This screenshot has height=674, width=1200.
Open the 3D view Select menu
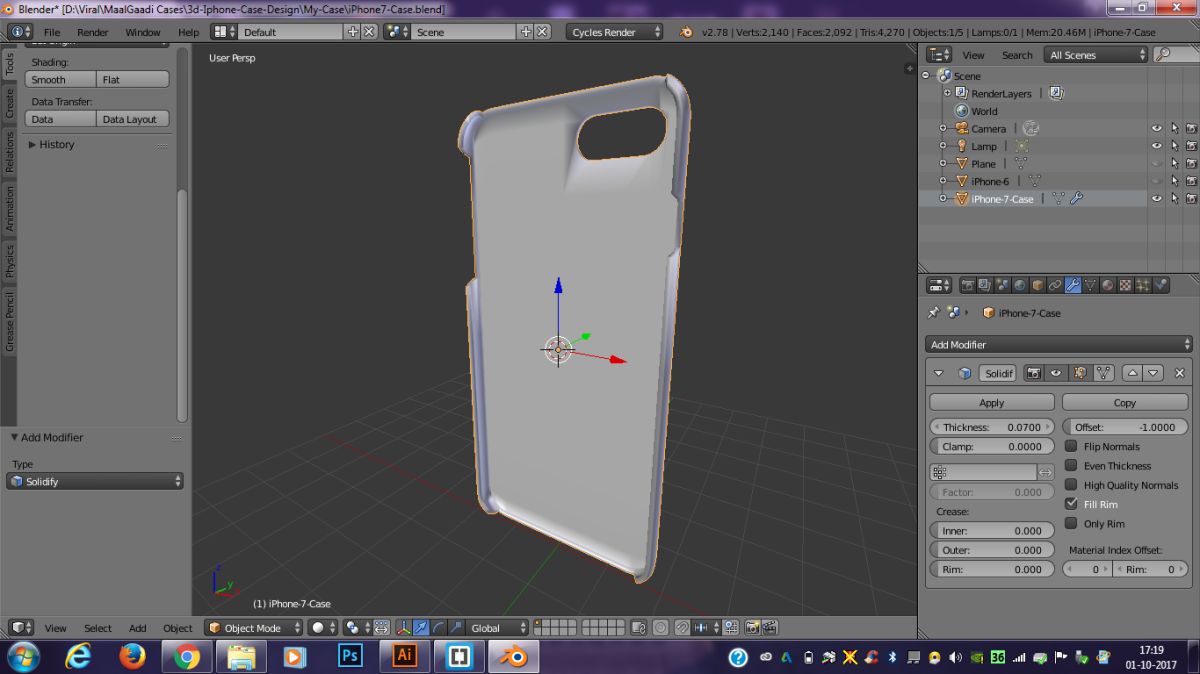[98, 628]
